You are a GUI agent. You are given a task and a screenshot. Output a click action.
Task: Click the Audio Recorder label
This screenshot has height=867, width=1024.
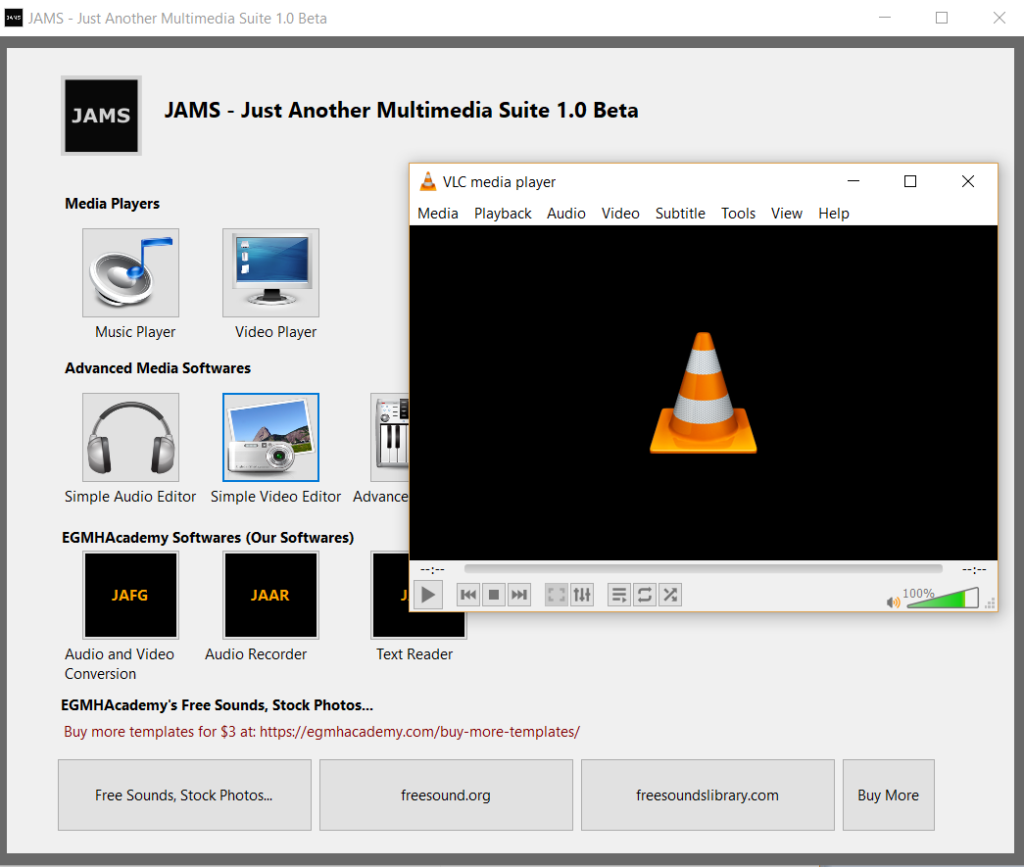pyautogui.click(x=255, y=654)
